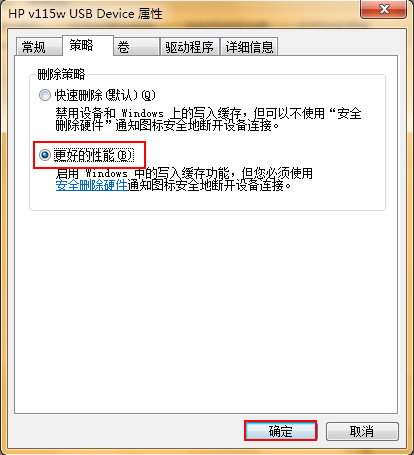
Task: Close the properties window with X
Action: (x=384, y=9)
